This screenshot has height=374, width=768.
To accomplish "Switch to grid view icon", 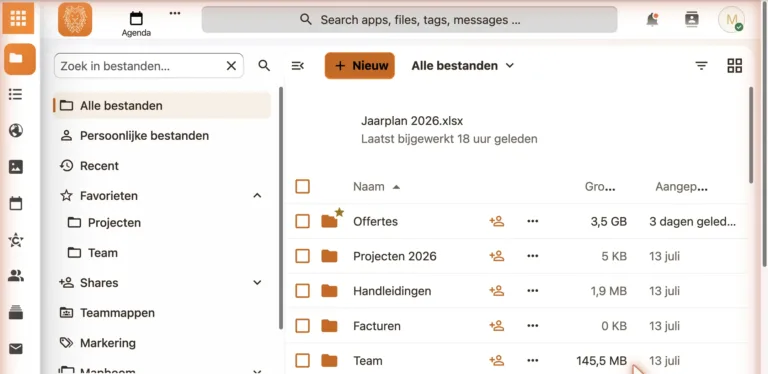I will tap(735, 66).
